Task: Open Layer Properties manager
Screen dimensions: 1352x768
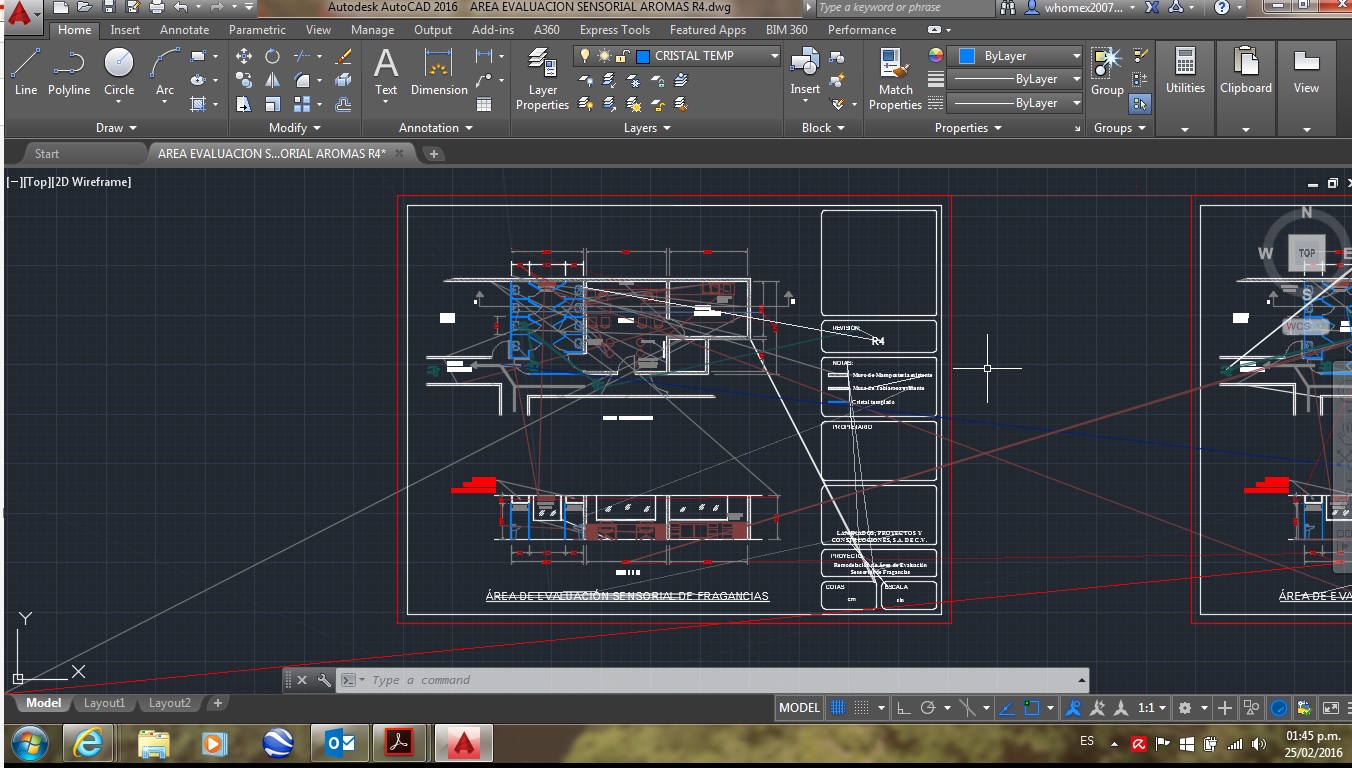Action: coord(542,78)
